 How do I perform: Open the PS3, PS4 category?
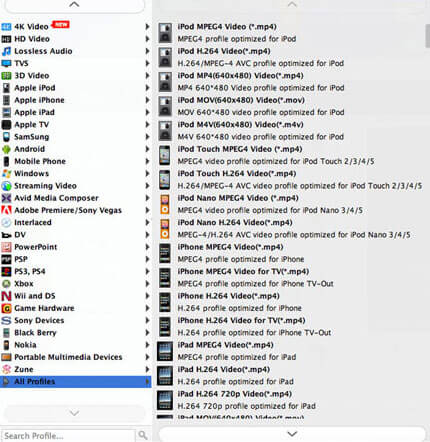point(76,271)
